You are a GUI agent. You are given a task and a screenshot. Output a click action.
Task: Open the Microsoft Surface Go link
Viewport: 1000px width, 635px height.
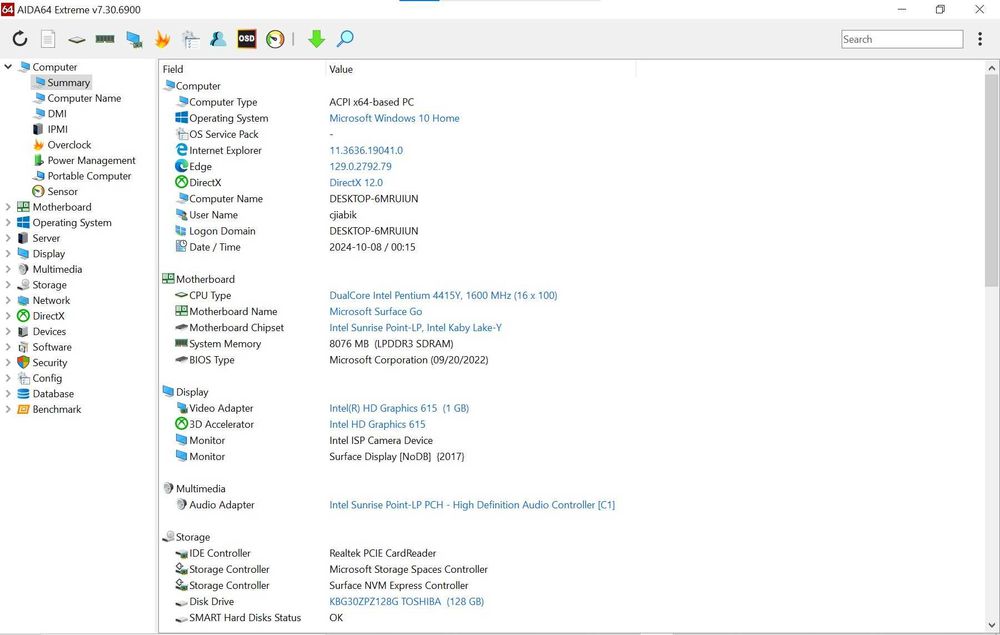[376, 312]
